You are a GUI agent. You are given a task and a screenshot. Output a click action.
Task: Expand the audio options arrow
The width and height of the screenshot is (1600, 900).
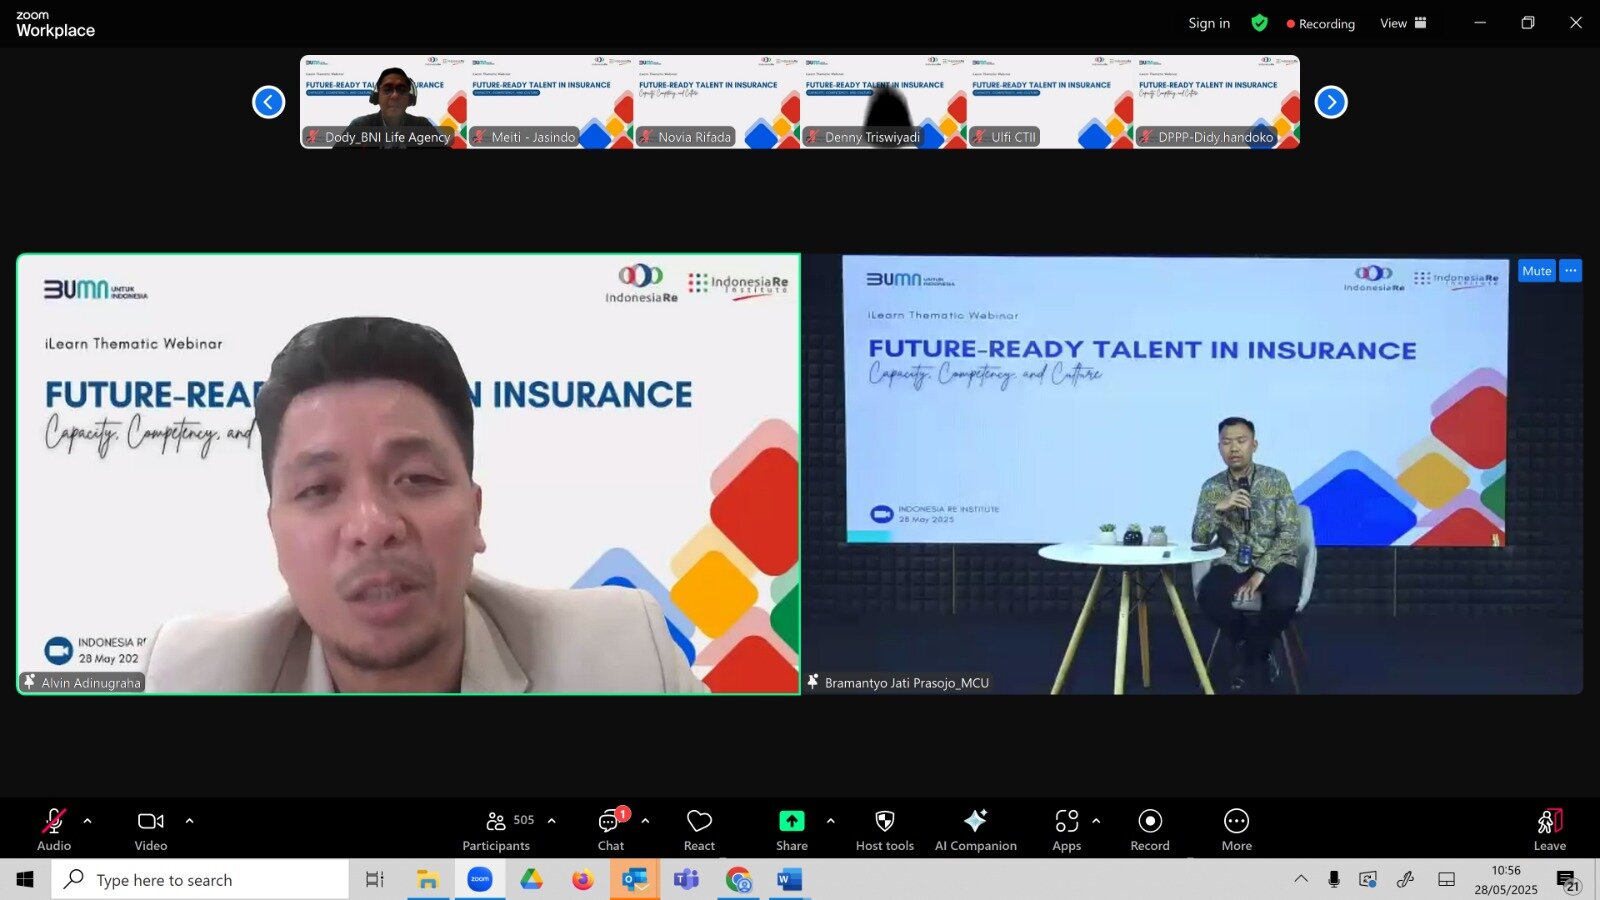point(88,821)
